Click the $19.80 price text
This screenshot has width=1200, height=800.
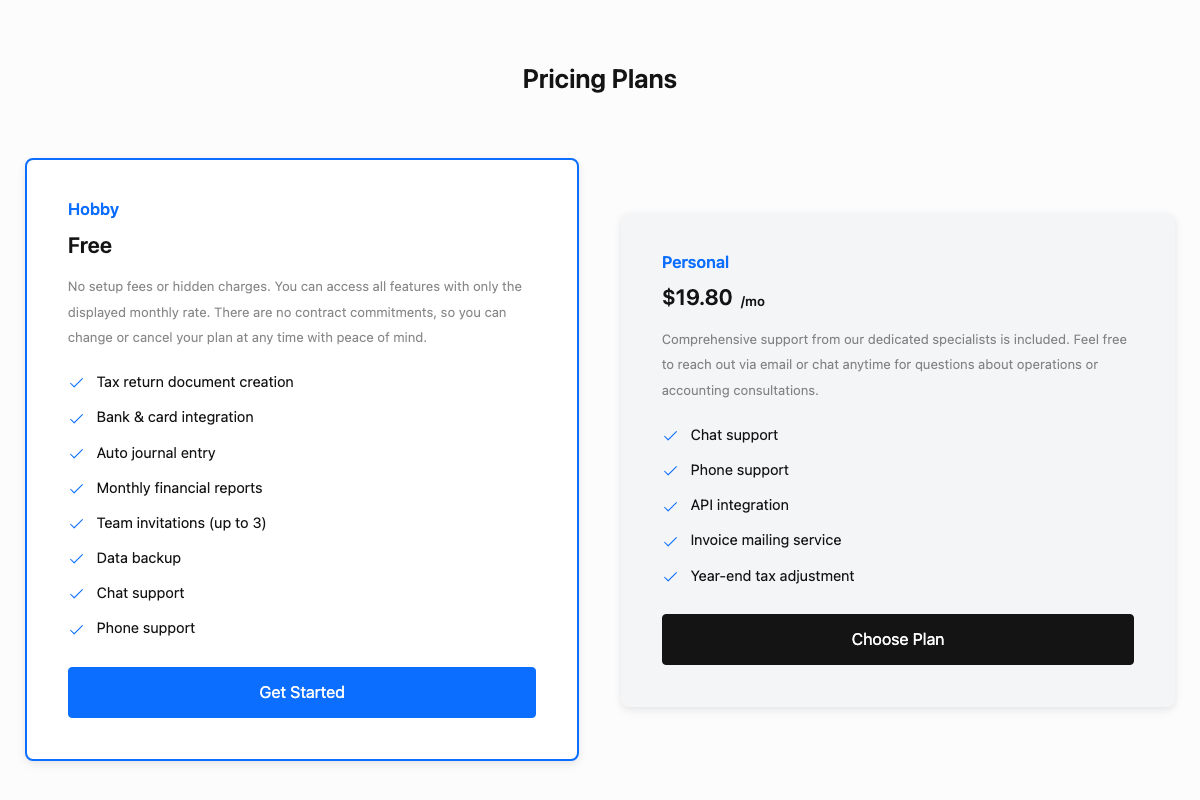pos(695,297)
